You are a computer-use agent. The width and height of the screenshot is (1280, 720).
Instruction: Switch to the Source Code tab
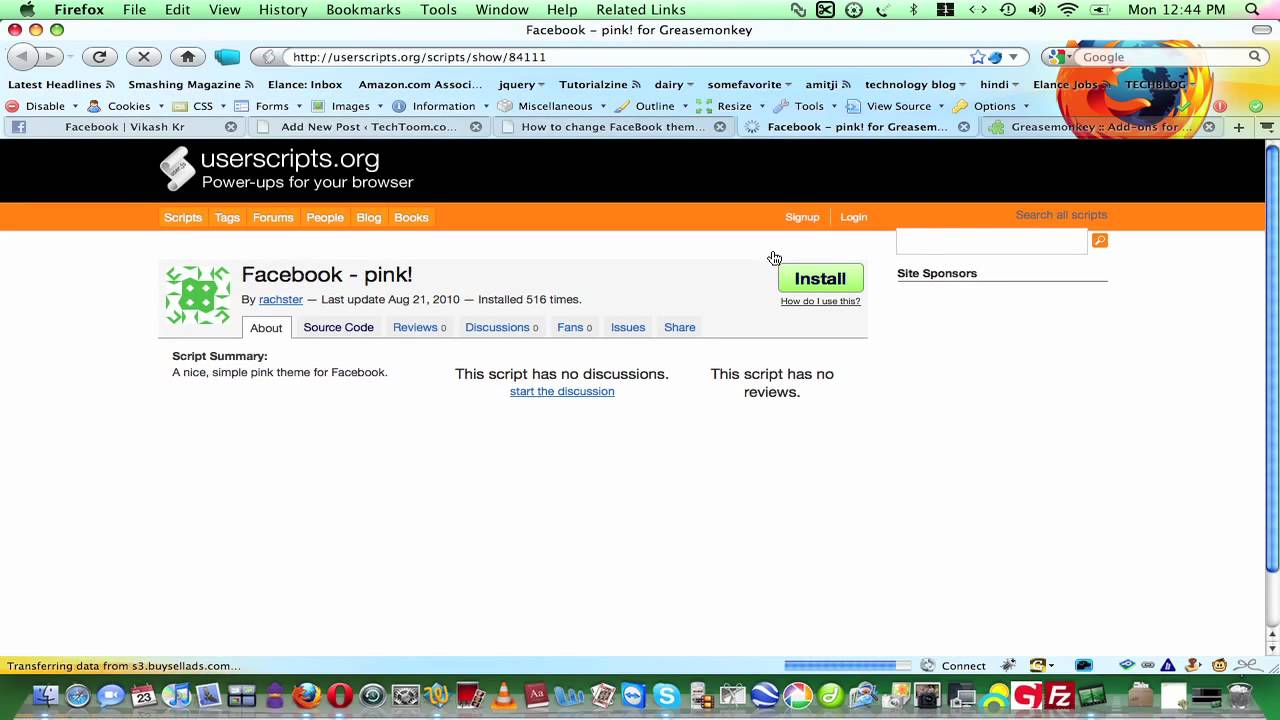click(x=338, y=327)
